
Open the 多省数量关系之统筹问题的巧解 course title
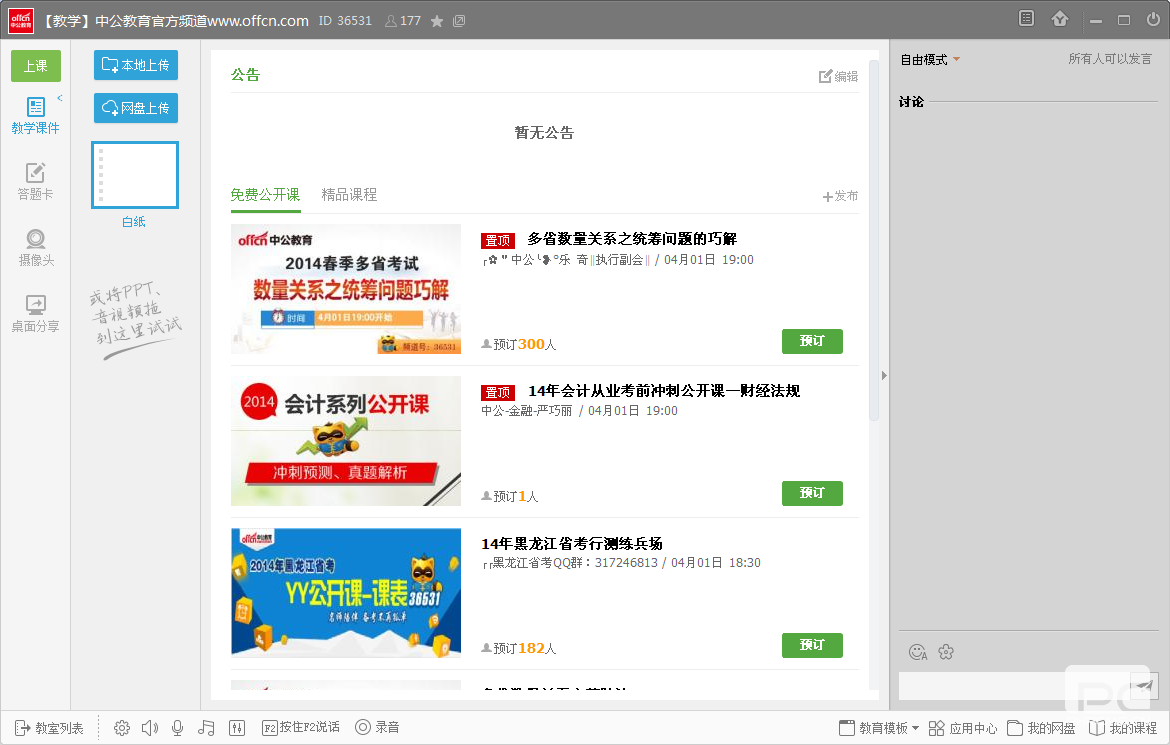pyautogui.click(x=632, y=239)
